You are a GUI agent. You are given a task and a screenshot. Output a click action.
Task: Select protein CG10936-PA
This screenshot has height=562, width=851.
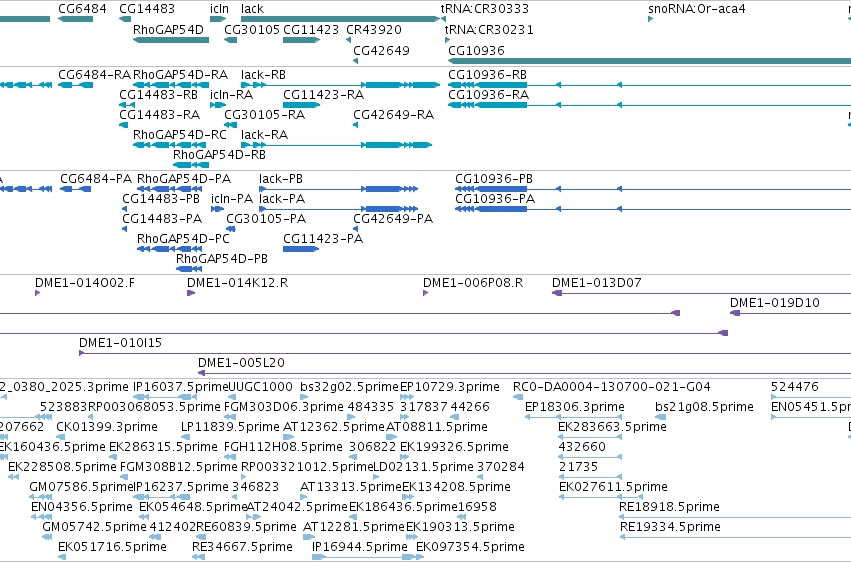495,199
